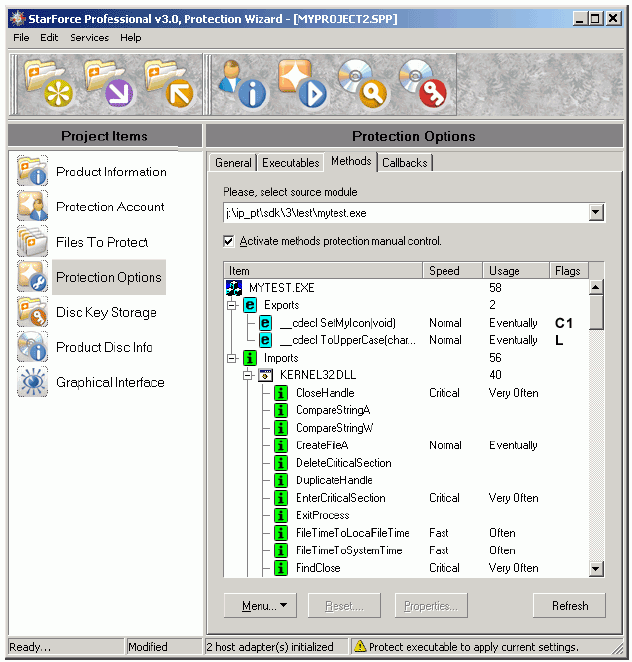Click the cyan Exports group icon

(250, 305)
